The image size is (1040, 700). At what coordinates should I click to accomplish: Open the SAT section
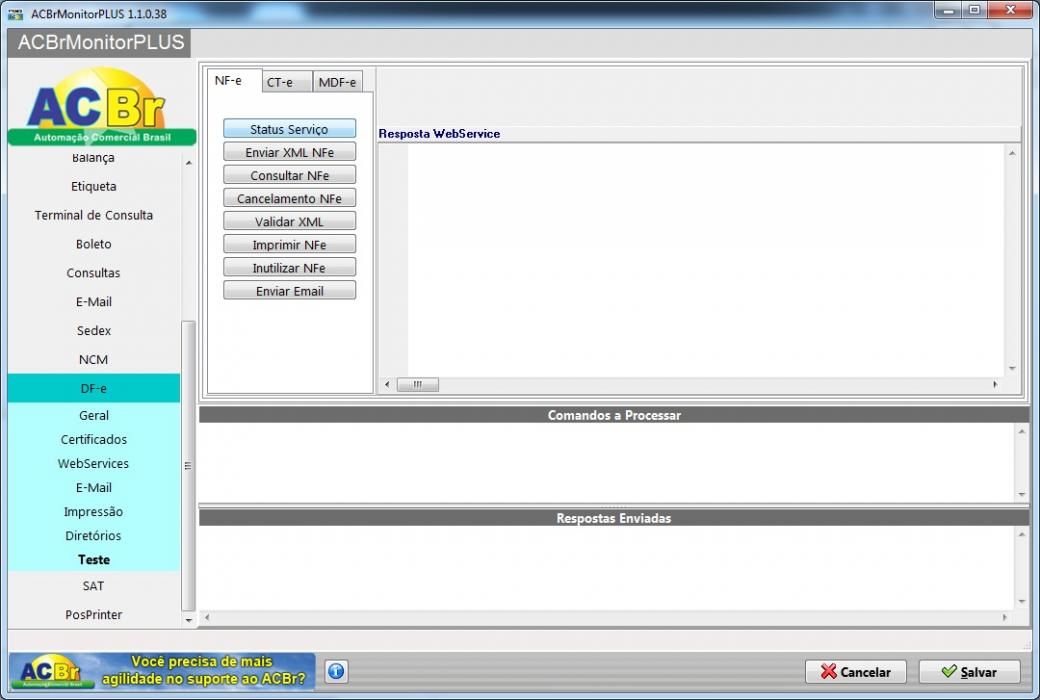click(94, 586)
